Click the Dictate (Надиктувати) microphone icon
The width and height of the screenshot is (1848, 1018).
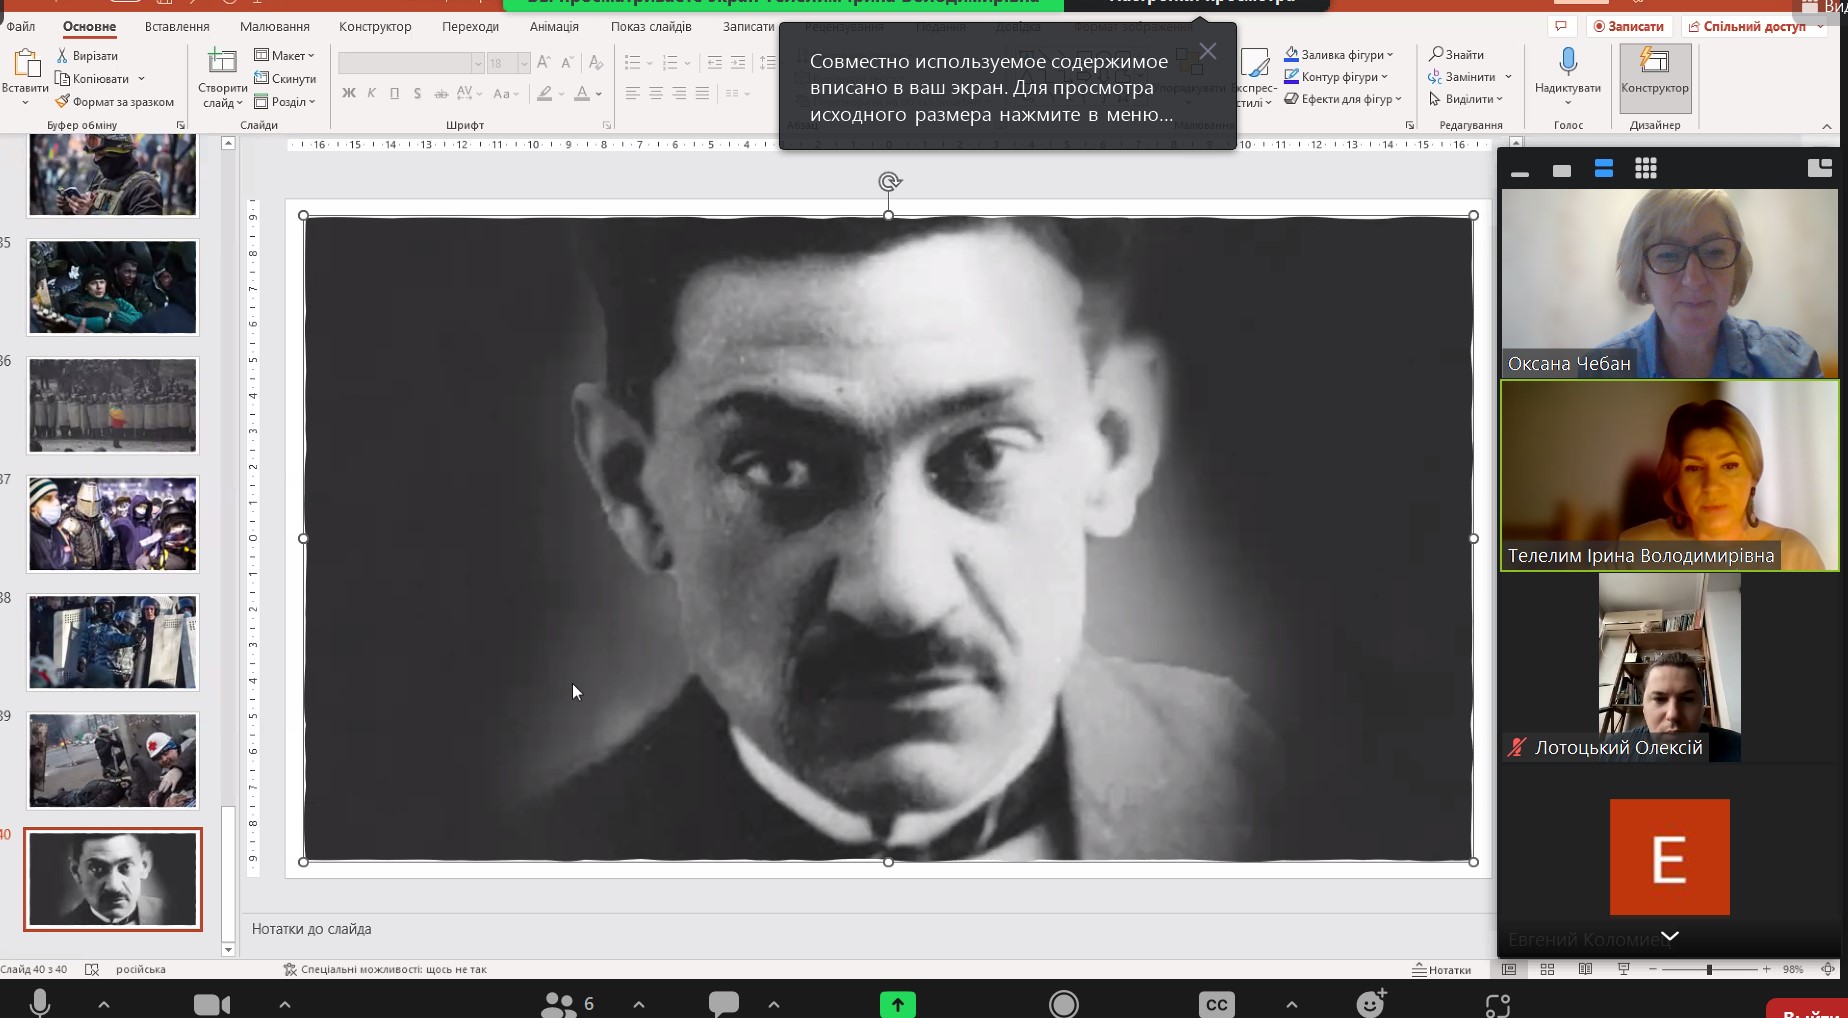point(1567,64)
